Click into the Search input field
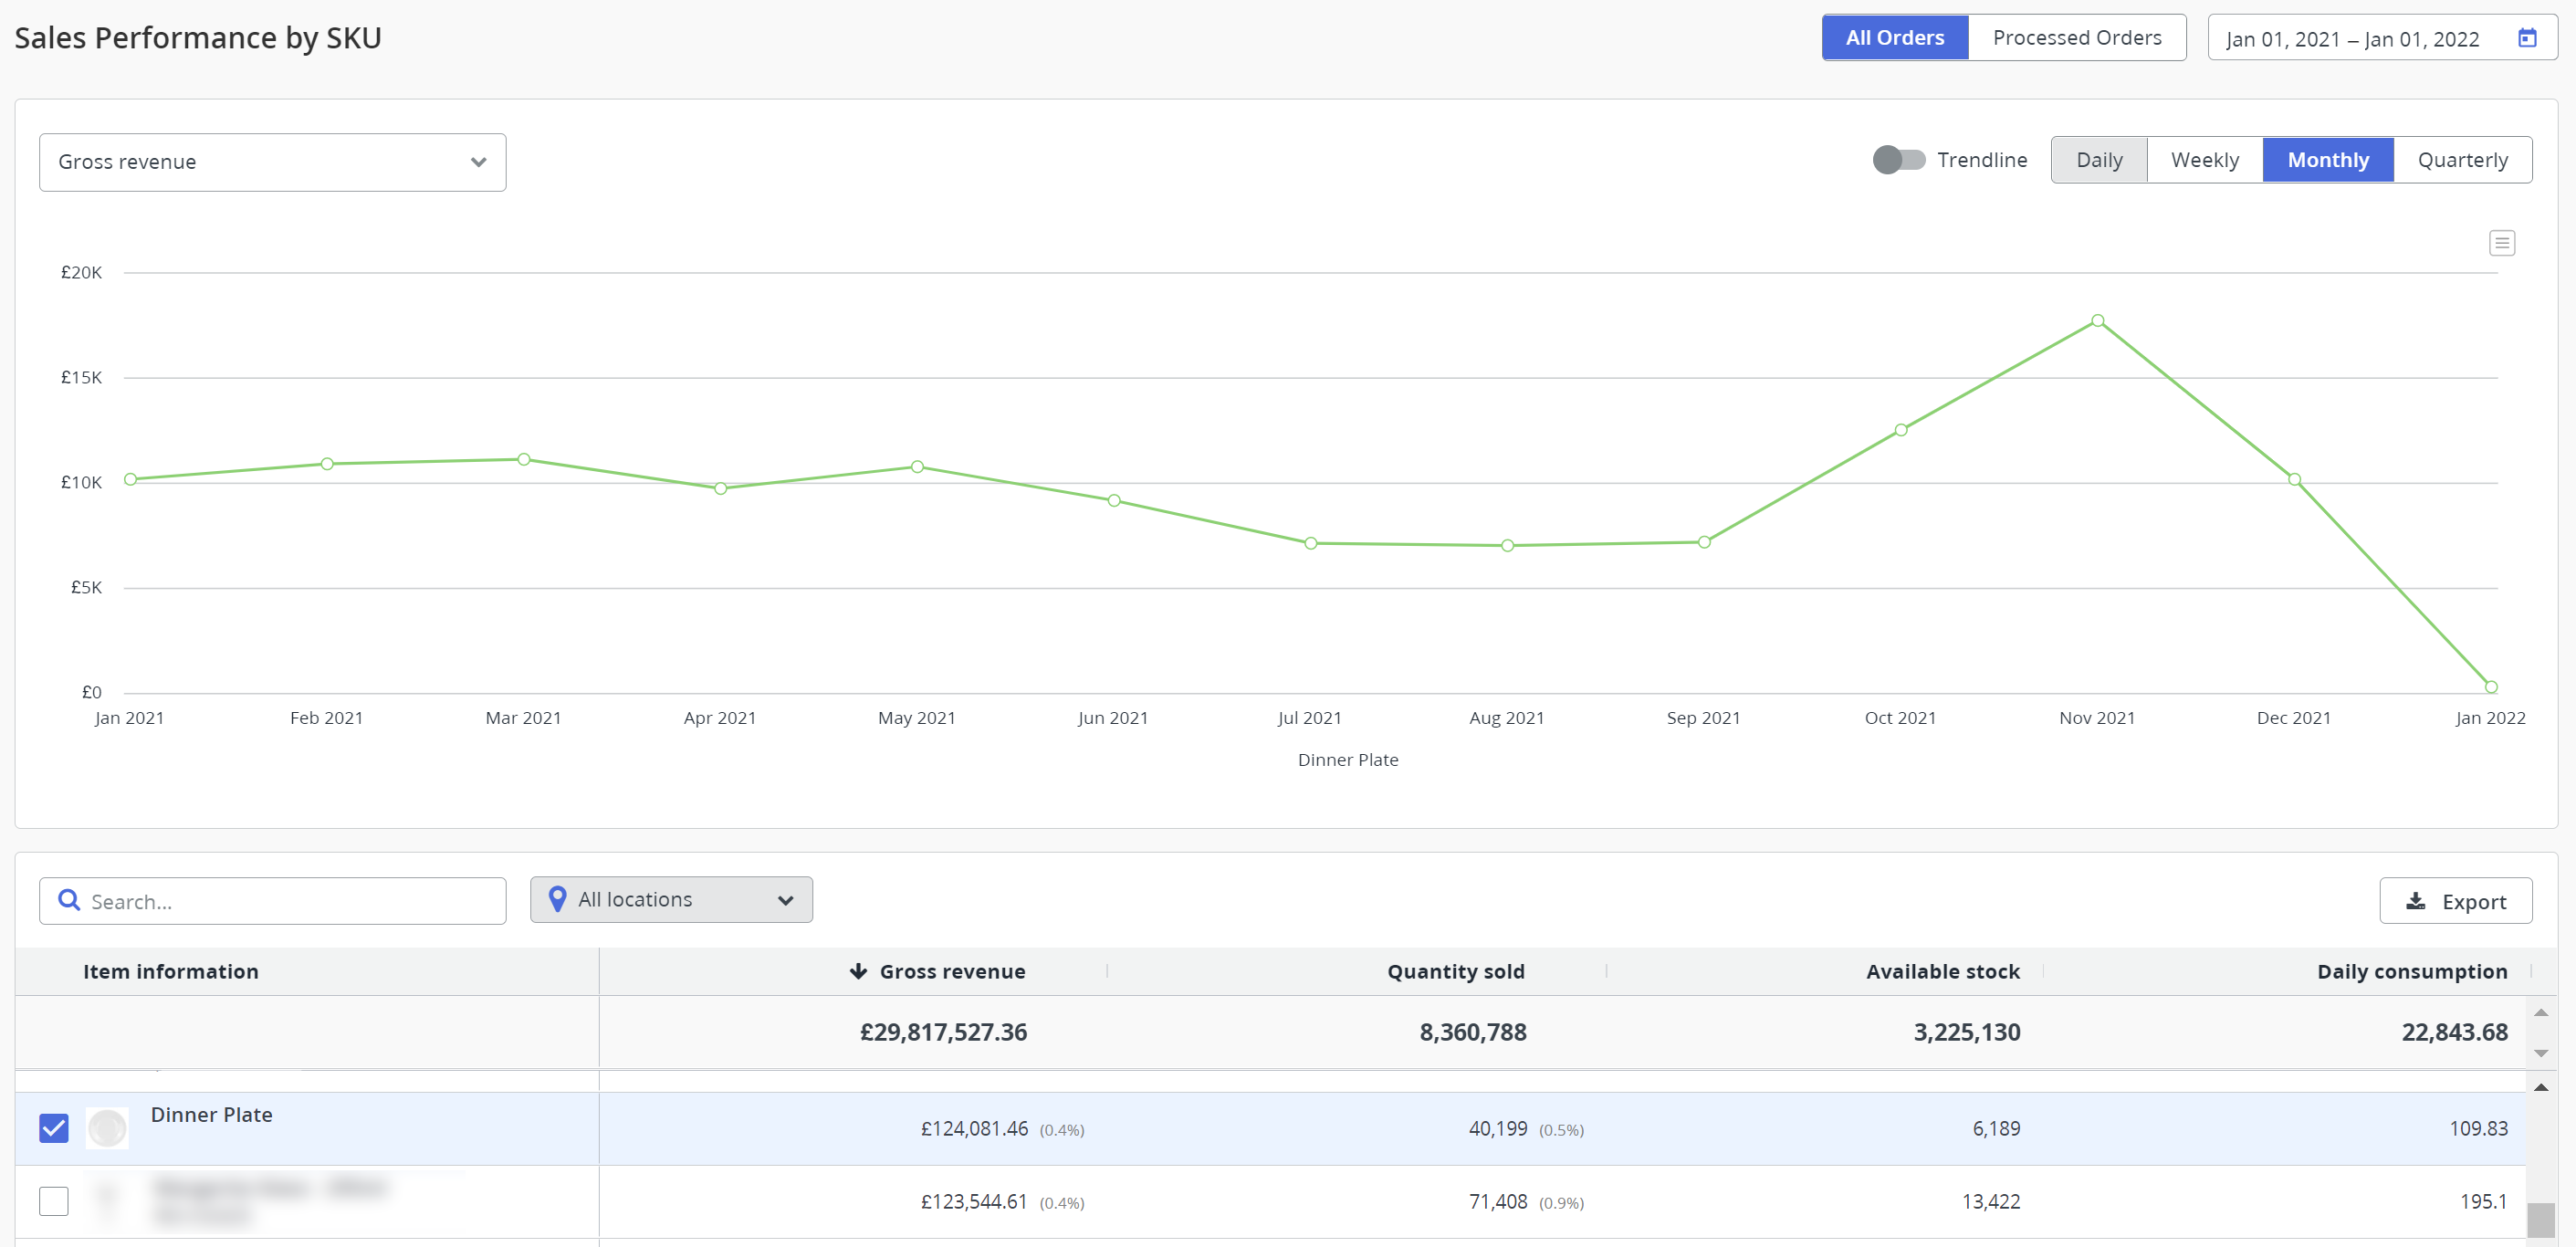 [290, 901]
